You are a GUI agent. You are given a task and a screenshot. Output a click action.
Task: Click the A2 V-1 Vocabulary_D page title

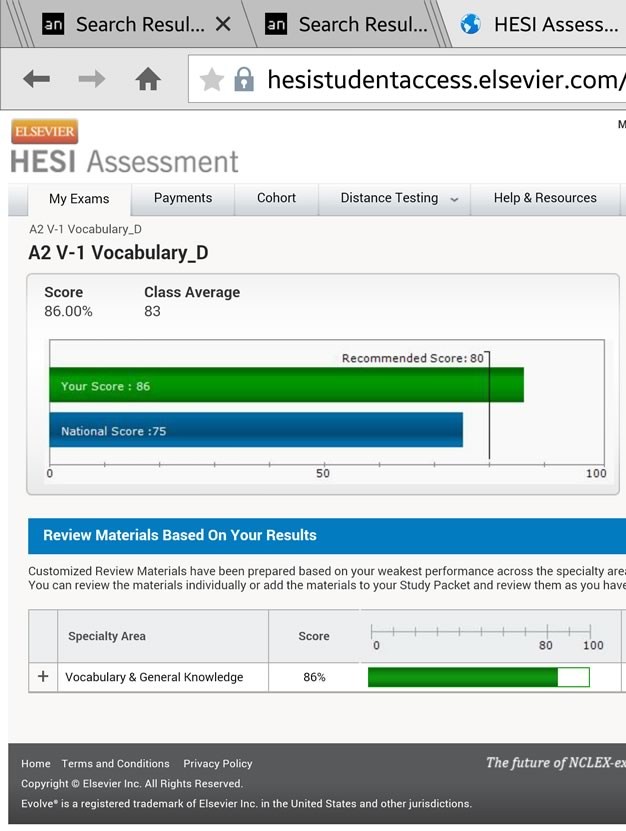118,253
